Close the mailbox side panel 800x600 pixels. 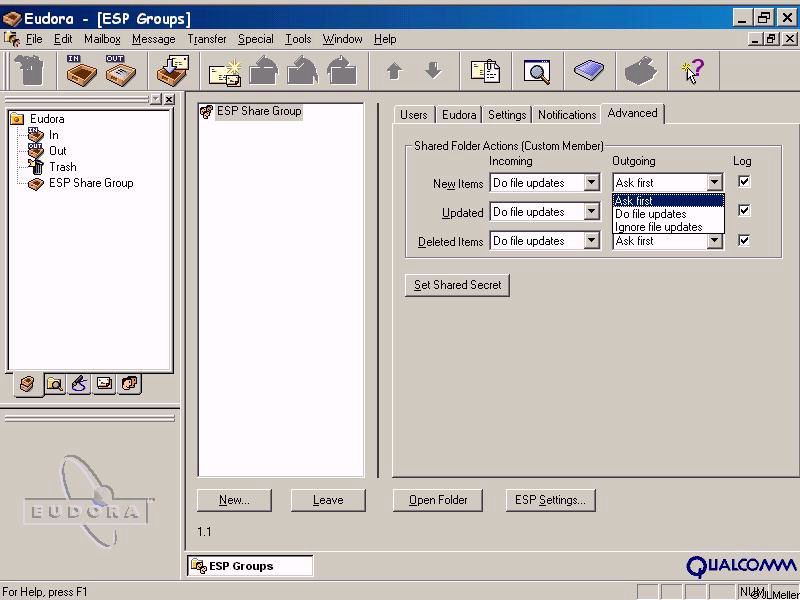coord(169,99)
